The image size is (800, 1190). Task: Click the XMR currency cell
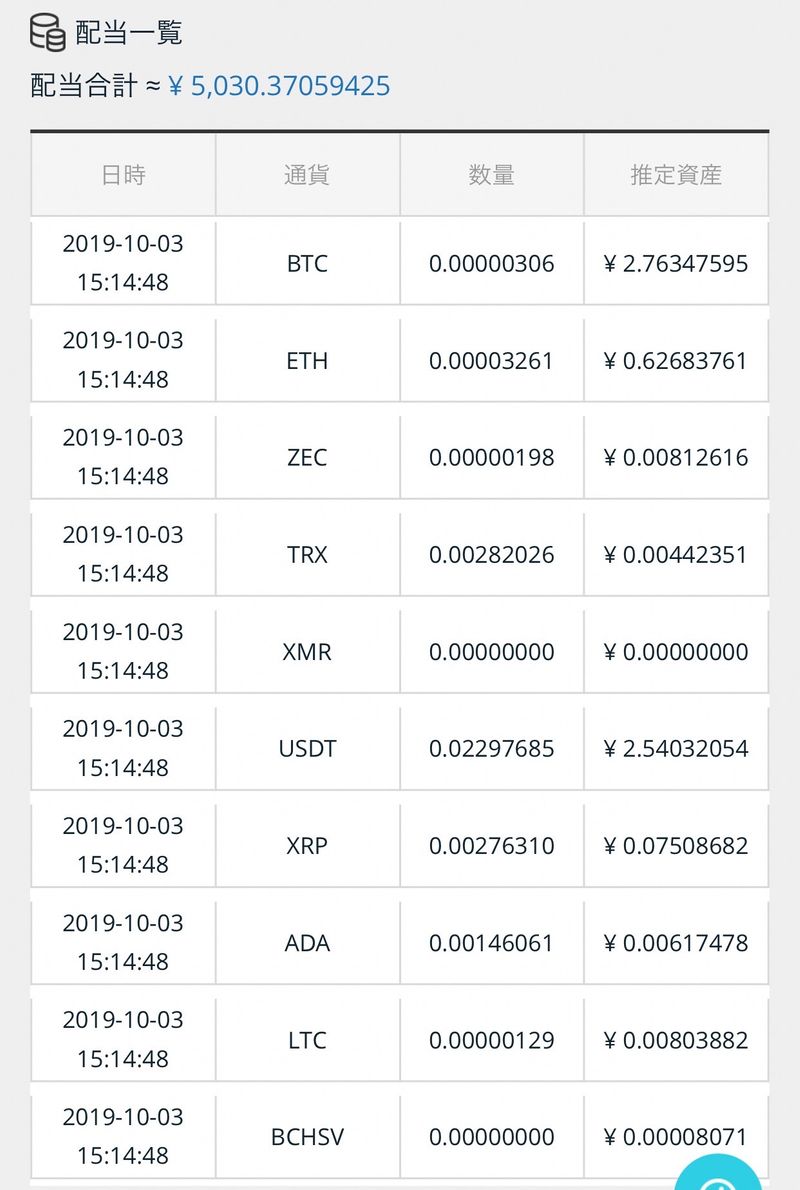307,652
